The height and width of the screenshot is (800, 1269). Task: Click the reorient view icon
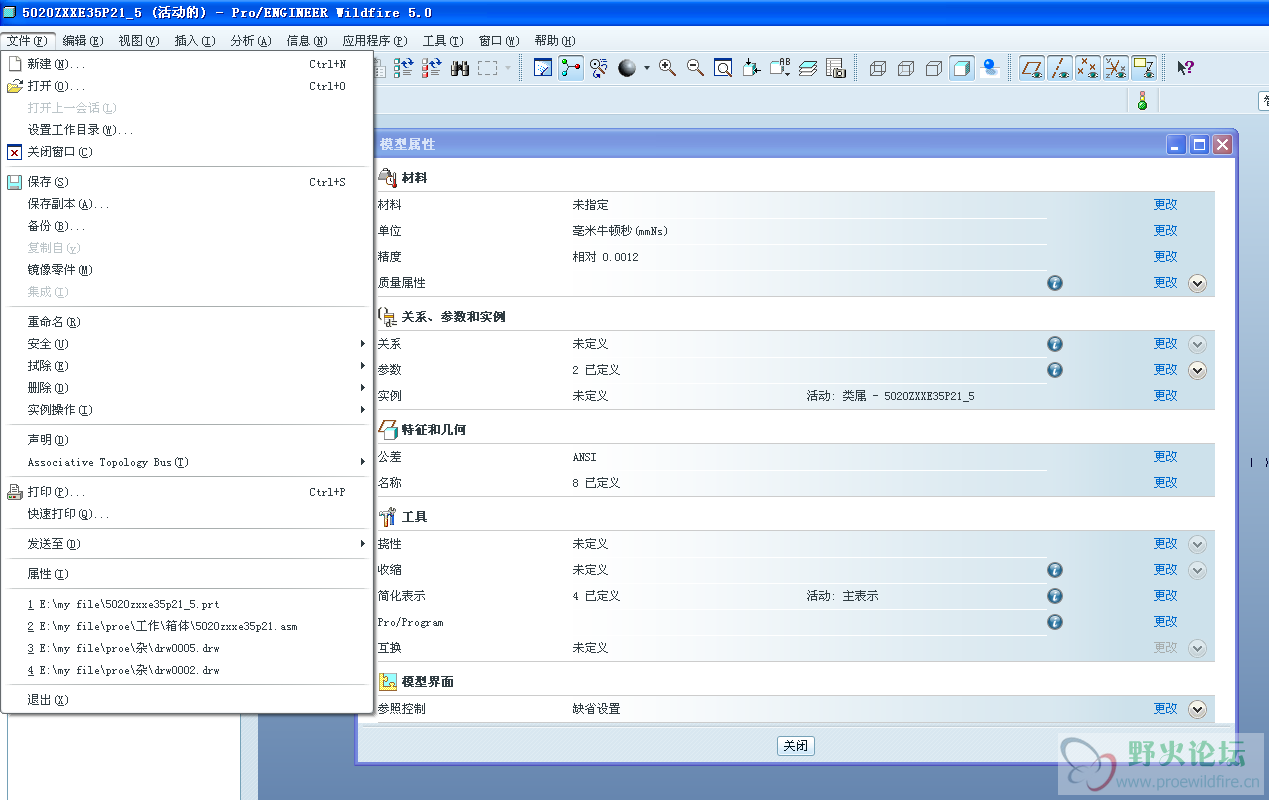point(751,68)
